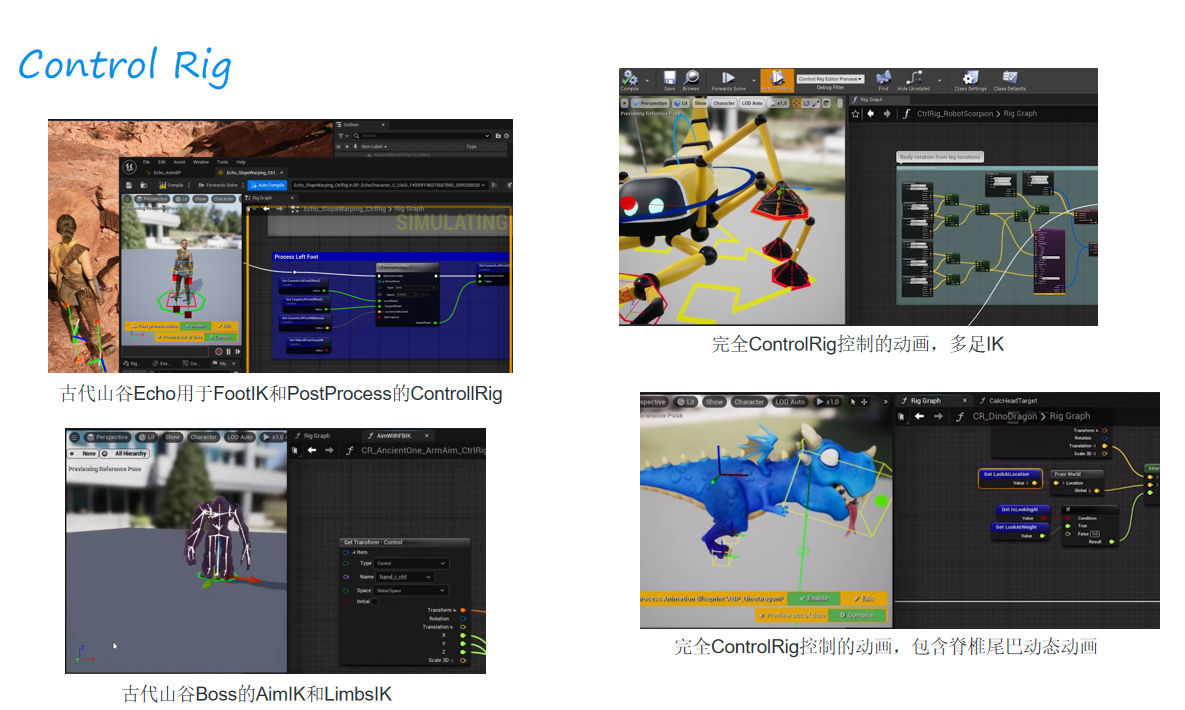
Task: Open Tools menu in Echo editor window
Action: click(x=222, y=162)
